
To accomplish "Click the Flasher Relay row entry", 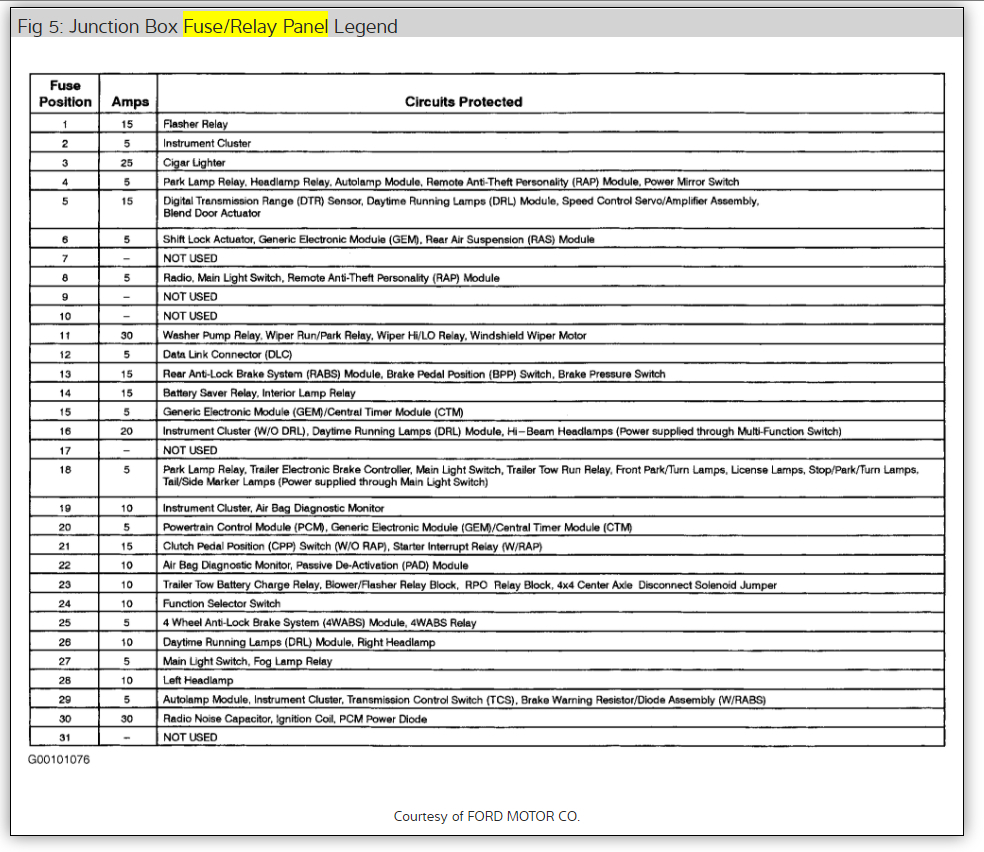I will click(x=195, y=124).
